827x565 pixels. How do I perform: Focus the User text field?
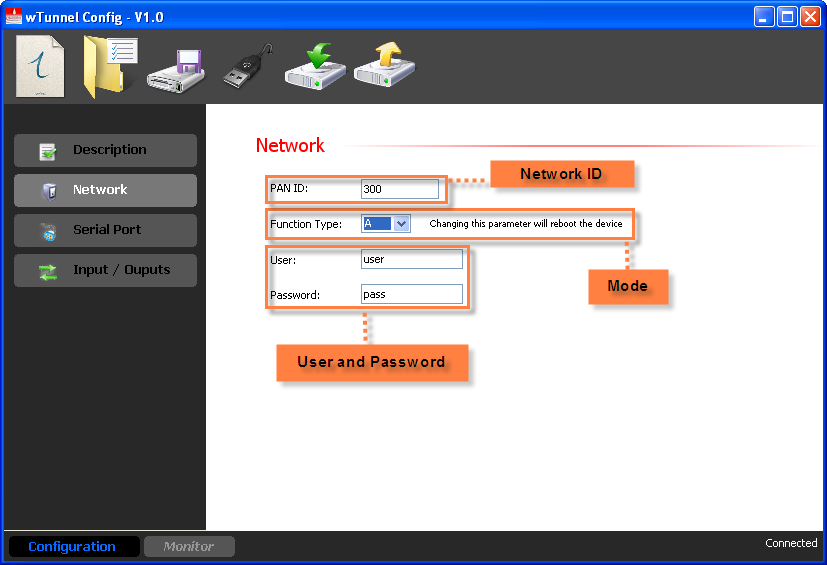coord(411,259)
